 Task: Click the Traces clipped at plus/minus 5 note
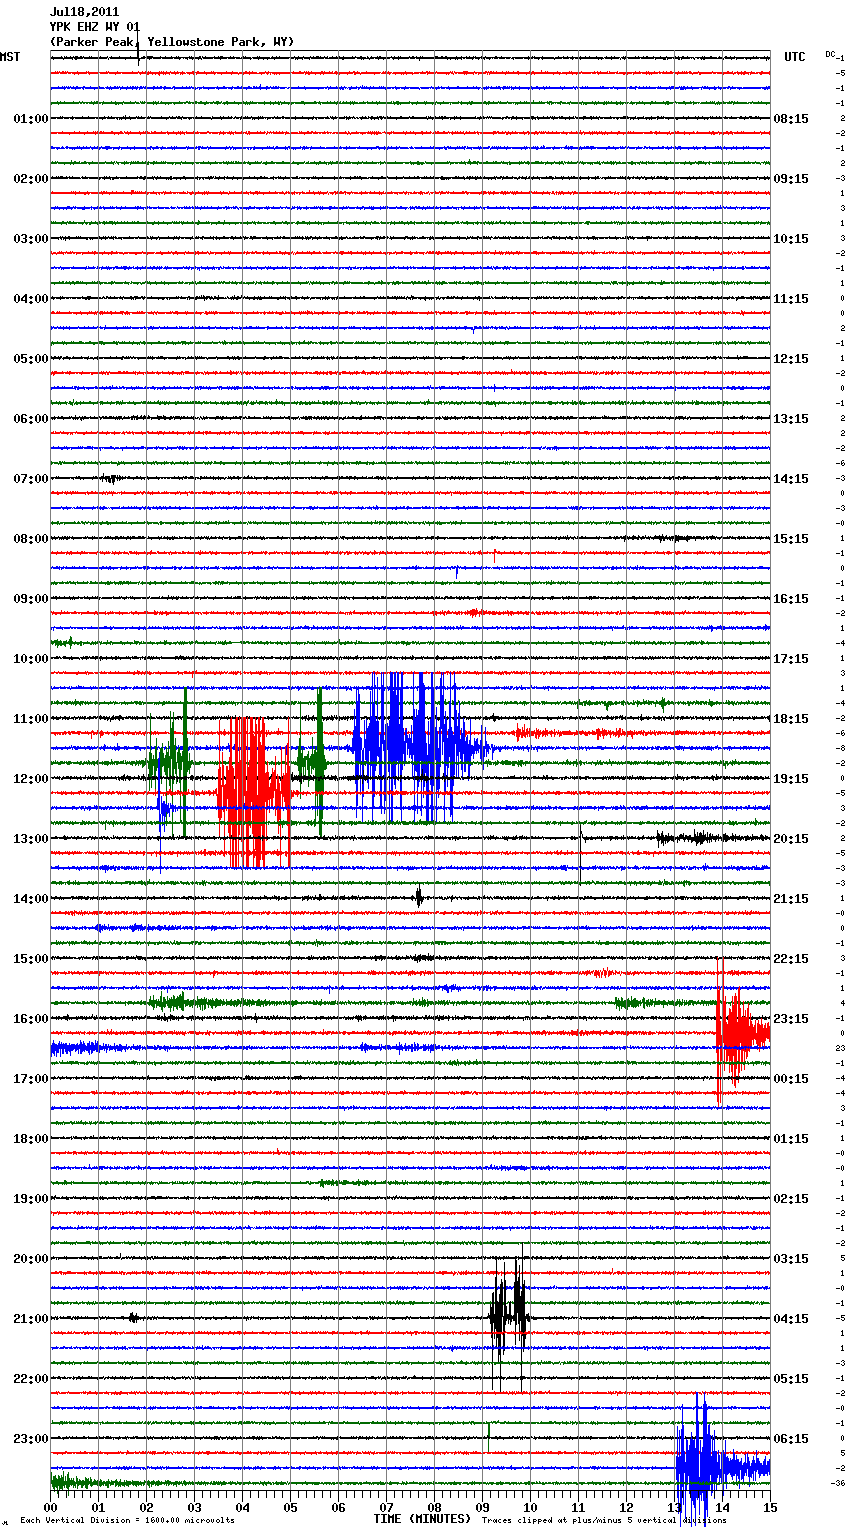tap(604, 1520)
